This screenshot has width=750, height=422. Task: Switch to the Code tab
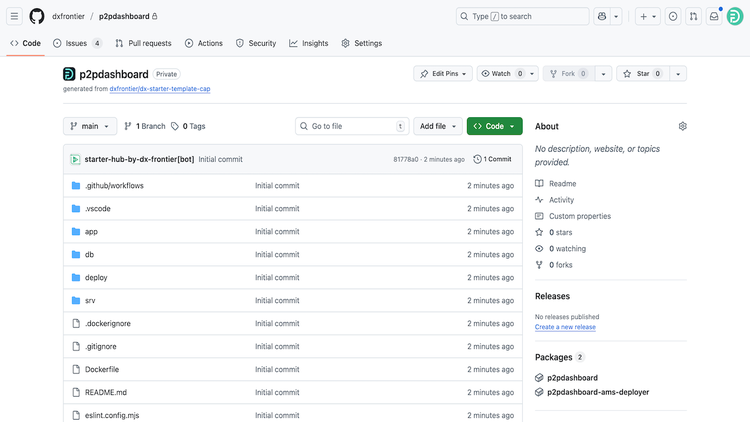pyautogui.click(x=25, y=43)
